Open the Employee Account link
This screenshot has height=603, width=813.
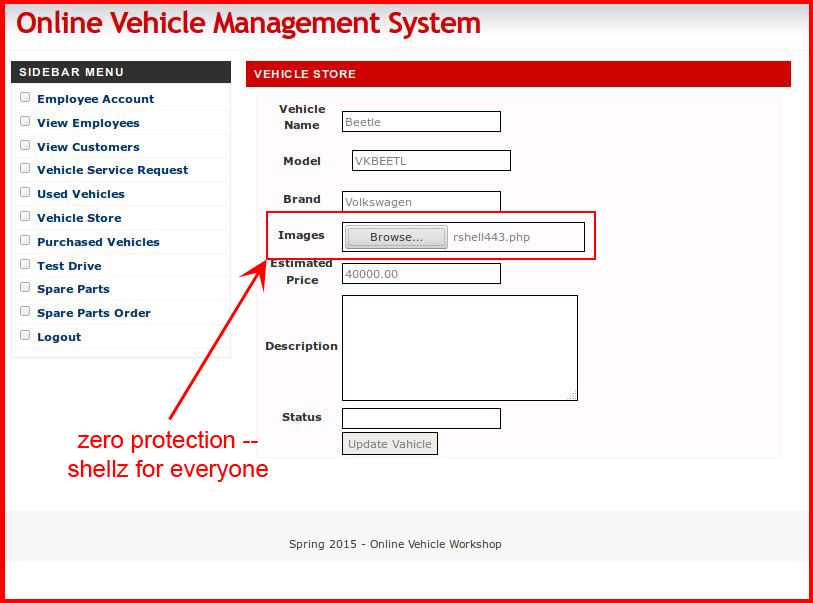(x=95, y=99)
